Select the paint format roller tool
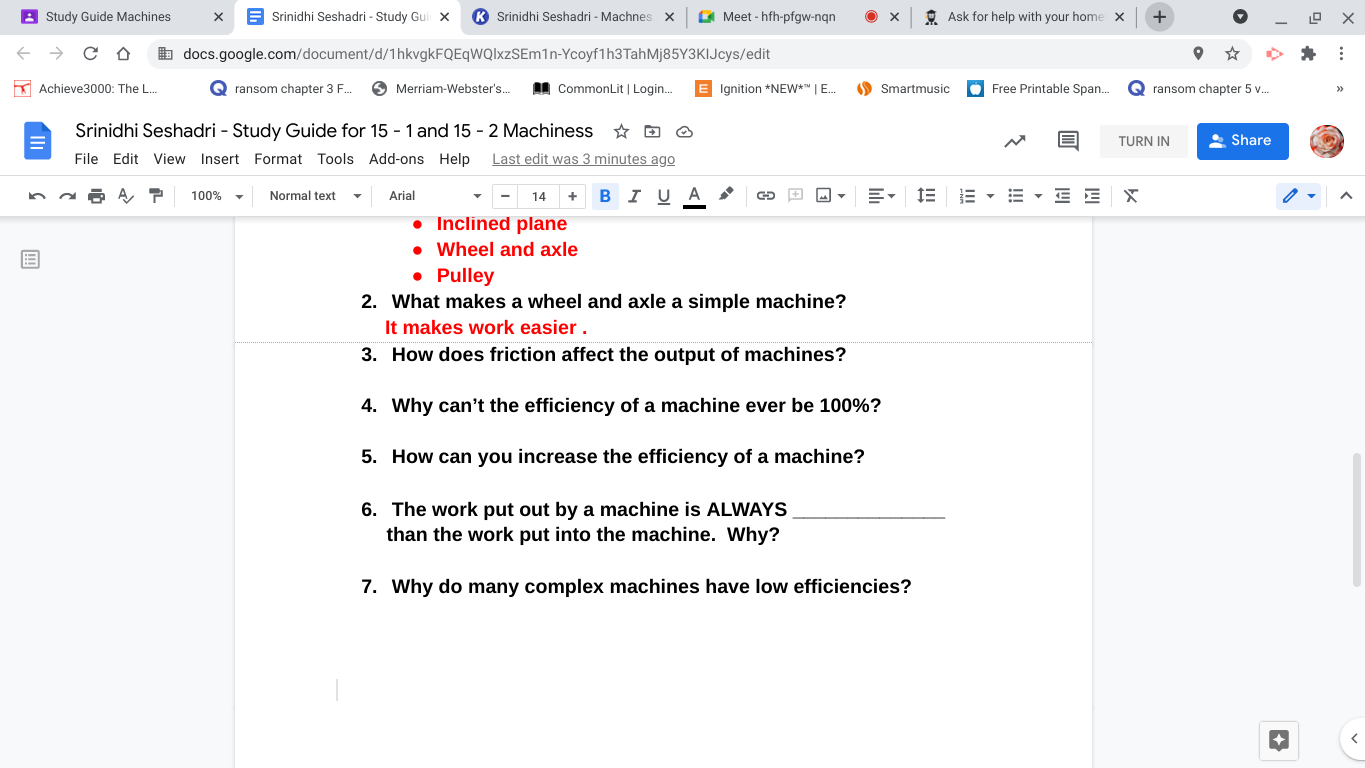This screenshot has height=768, width=1365. (x=155, y=196)
